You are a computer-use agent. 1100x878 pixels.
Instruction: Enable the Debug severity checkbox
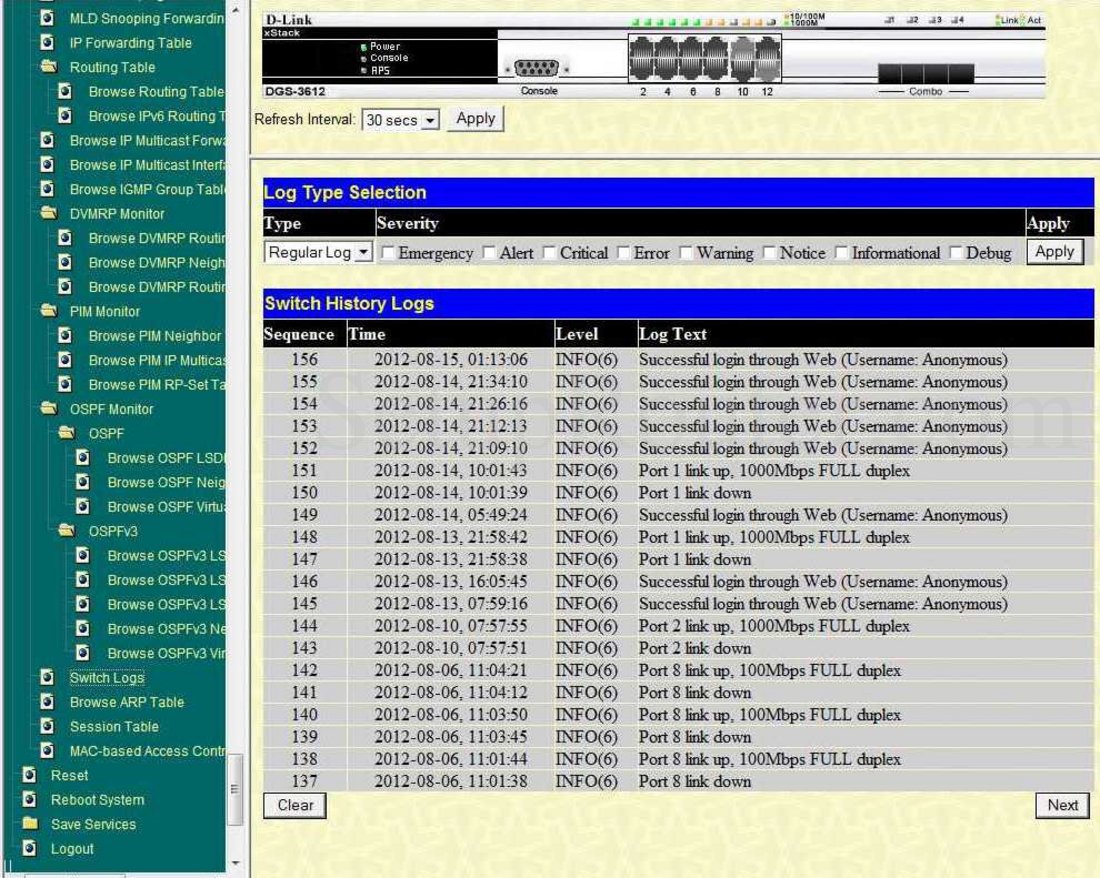tap(957, 253)
